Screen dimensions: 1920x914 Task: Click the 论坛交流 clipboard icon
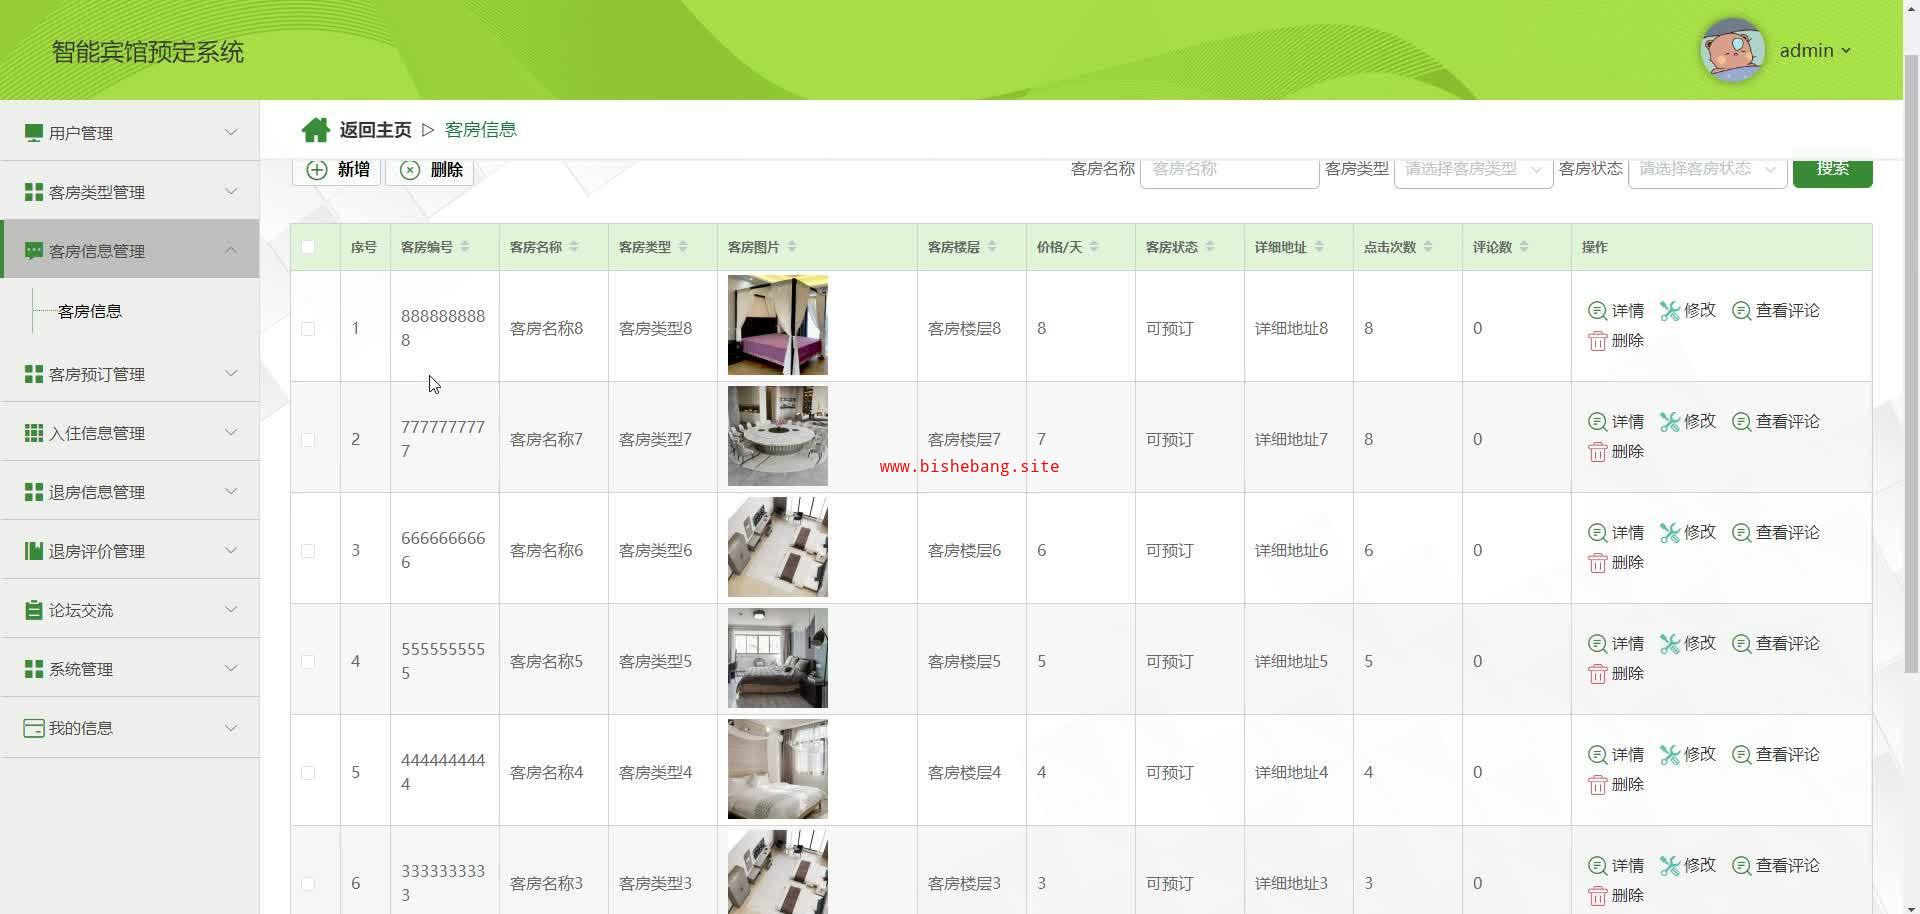(x=34, y=610)
